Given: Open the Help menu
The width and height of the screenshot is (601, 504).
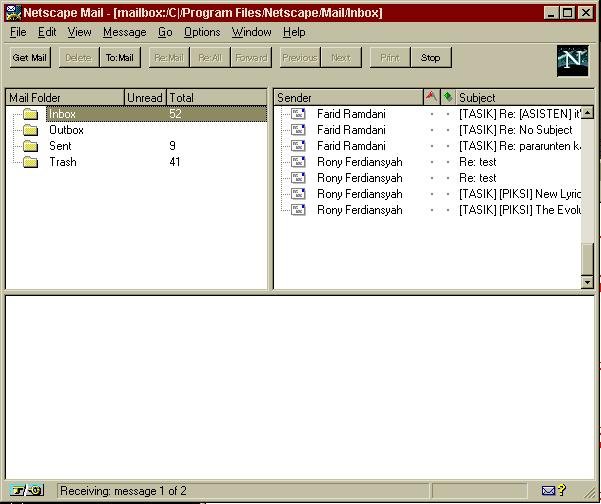Looking at the screenshot, I should click(294, 32).
